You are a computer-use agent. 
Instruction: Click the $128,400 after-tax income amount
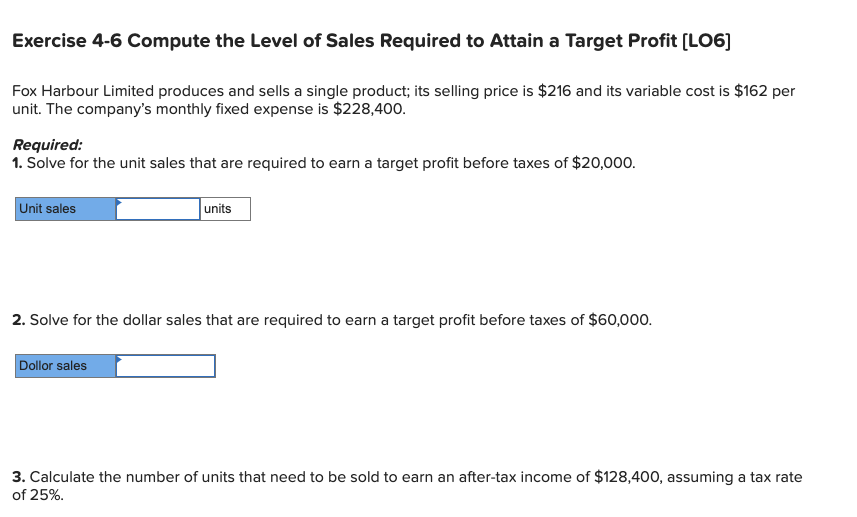628,477
